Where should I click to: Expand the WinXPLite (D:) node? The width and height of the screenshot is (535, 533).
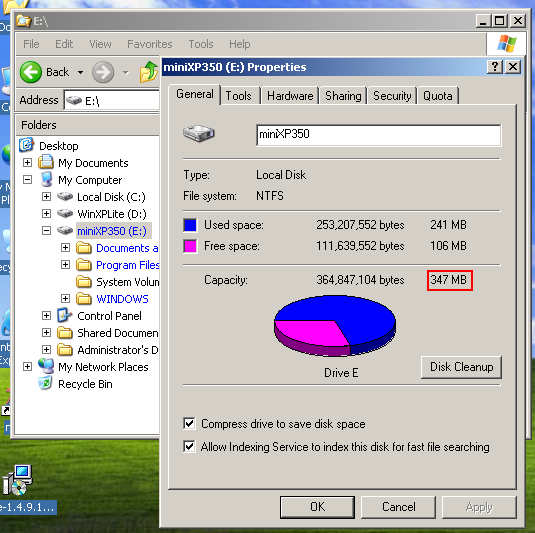46,214
